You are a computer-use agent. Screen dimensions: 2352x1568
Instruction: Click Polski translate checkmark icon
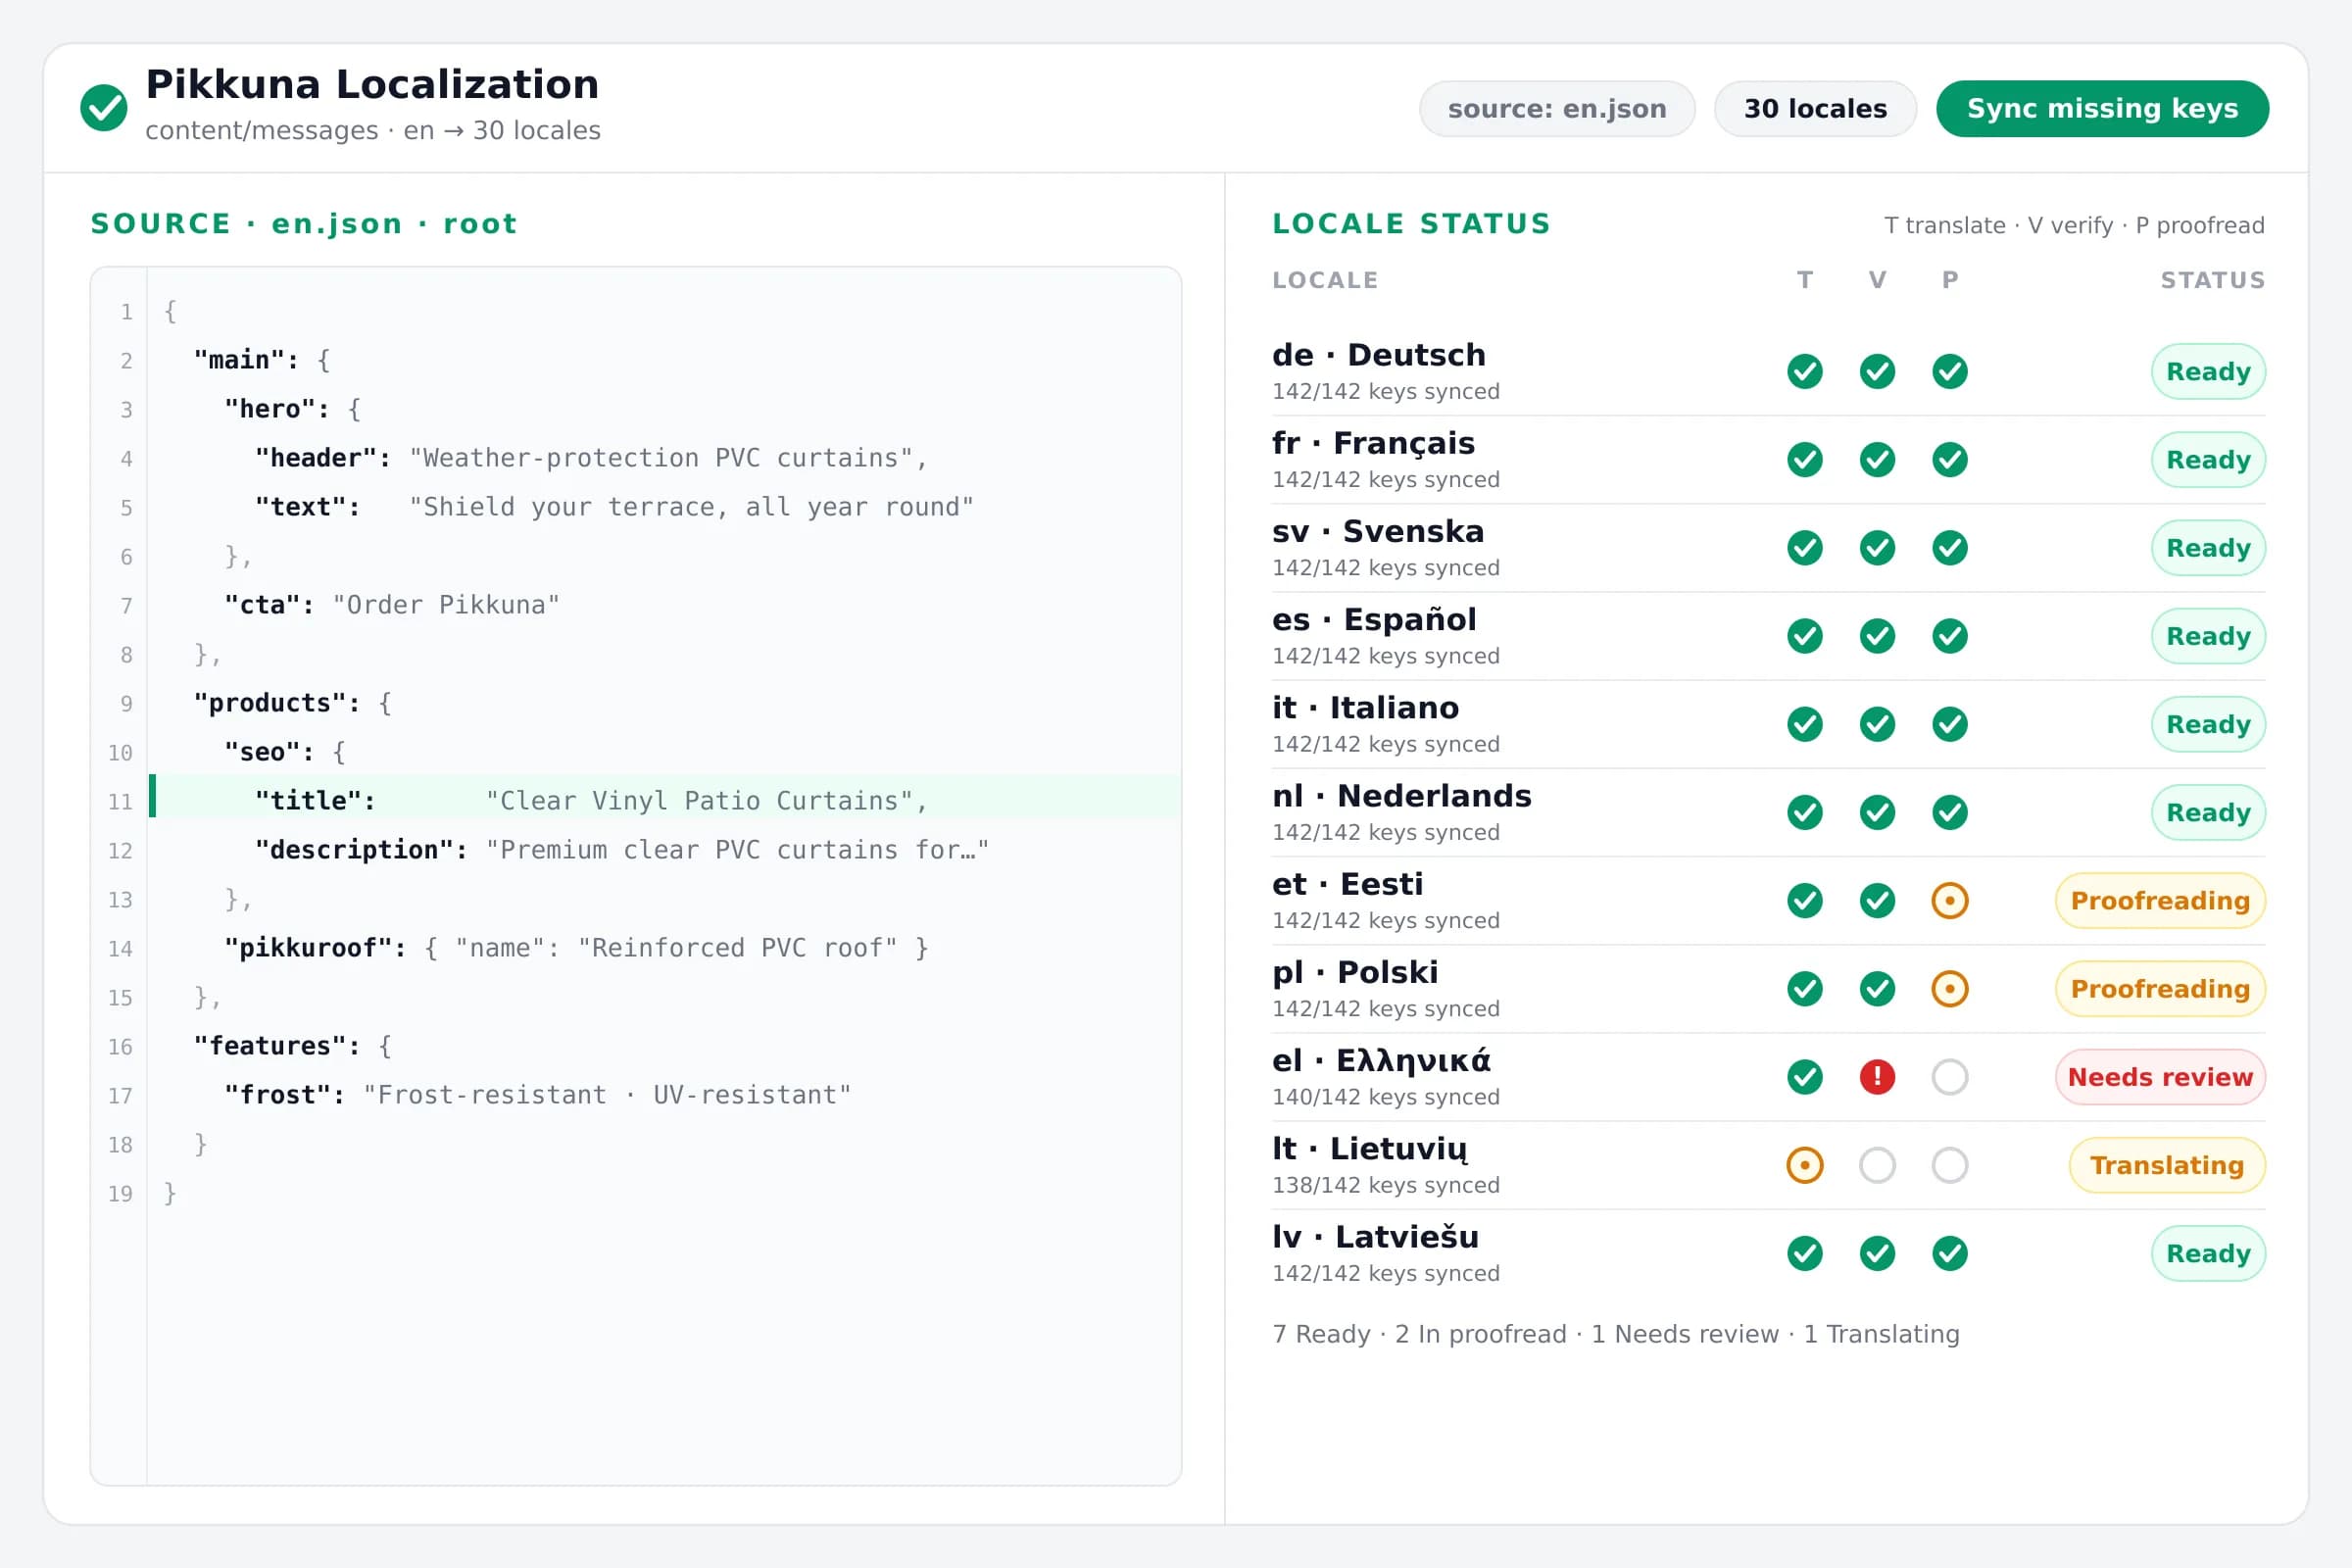(1805, 989)
